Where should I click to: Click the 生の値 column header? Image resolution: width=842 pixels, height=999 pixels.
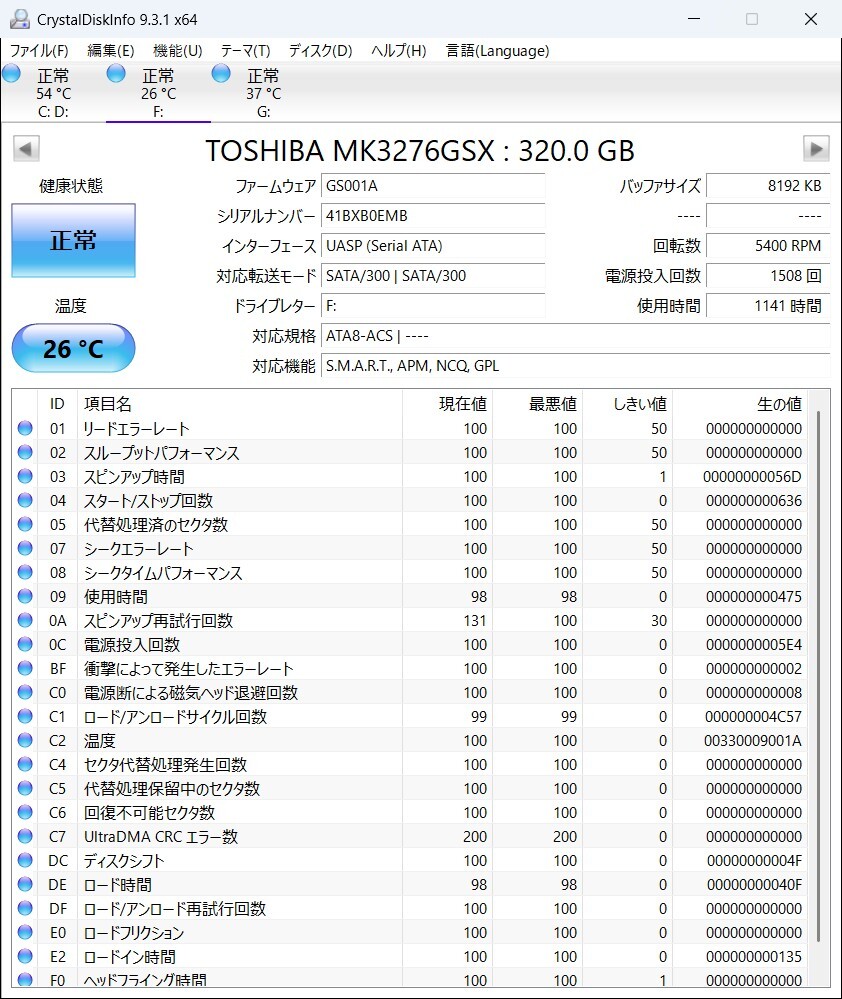(740, 404)
